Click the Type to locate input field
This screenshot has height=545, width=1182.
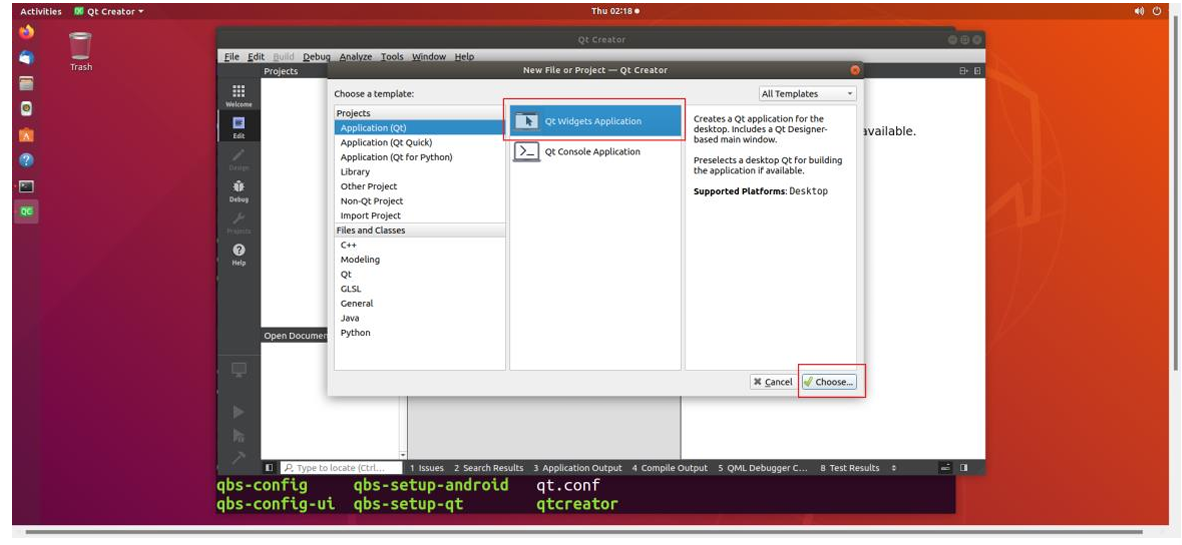coord(339,468)
